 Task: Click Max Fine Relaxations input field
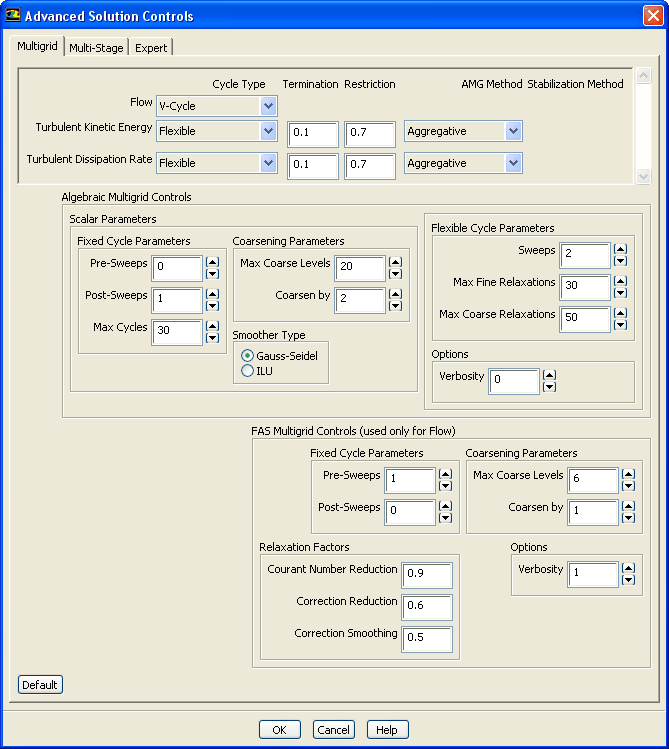(585, 287)
